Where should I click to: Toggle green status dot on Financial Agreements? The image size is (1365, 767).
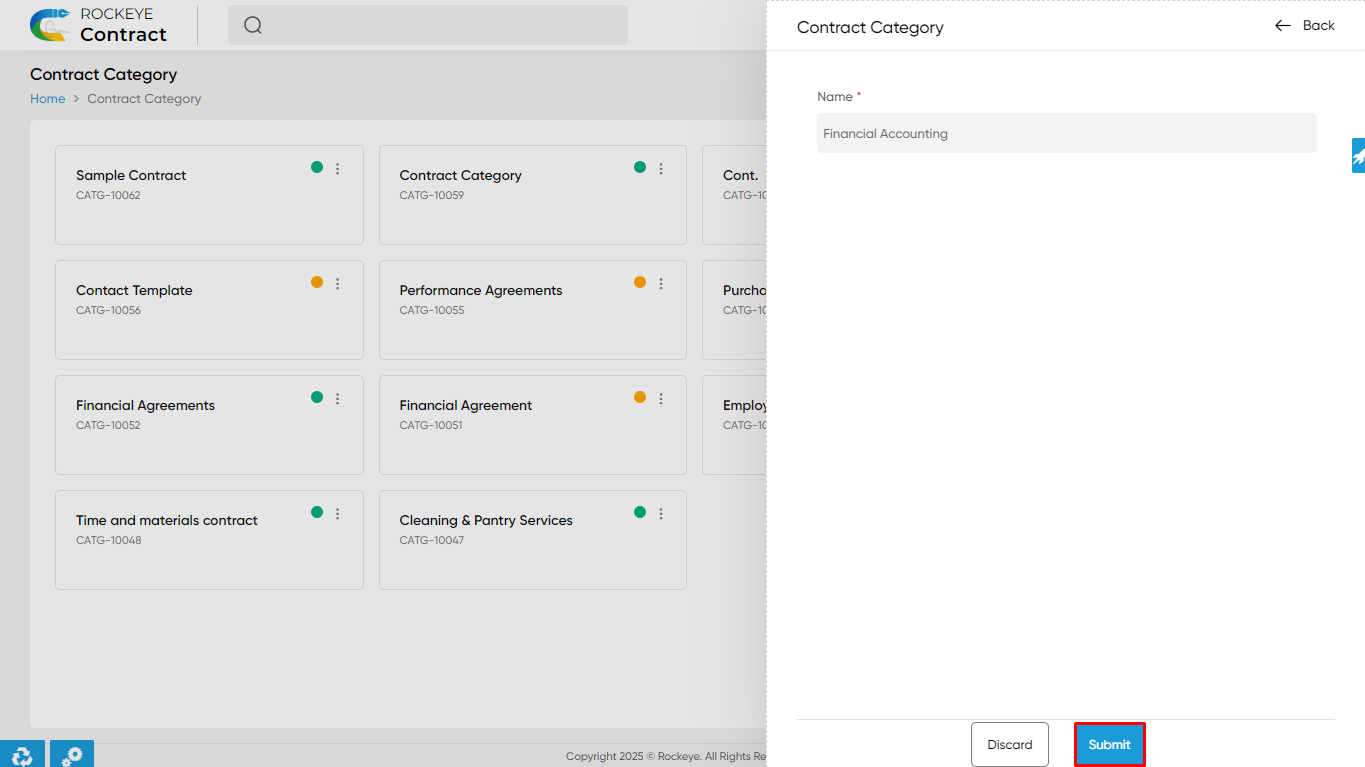click(317, 397)
